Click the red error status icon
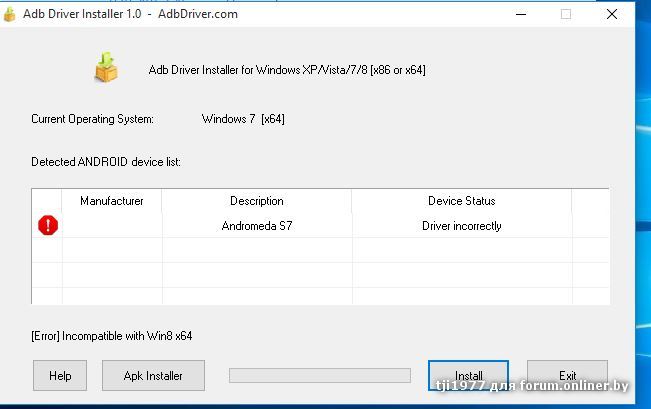The height and width of the screenshot is (409, 651). tap(48, 226)
